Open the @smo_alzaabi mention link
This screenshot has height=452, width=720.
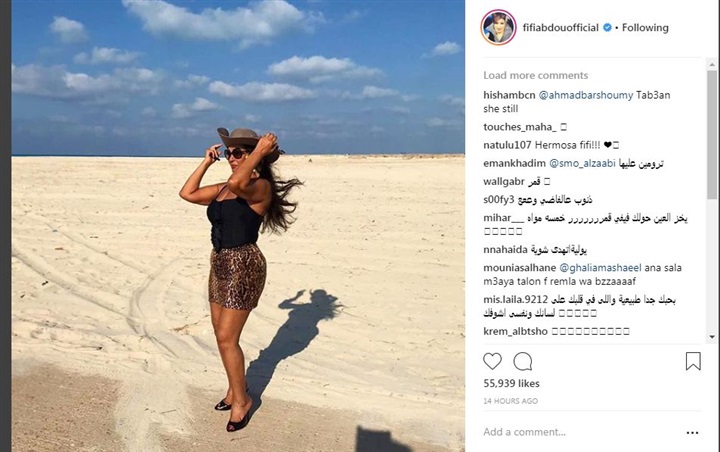point(582,164)
